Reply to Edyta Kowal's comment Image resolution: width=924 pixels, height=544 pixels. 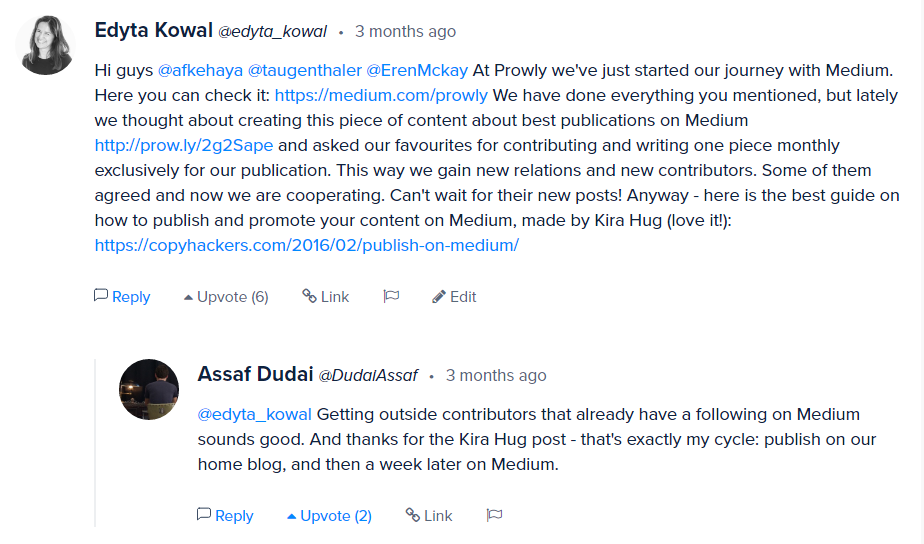122,296
